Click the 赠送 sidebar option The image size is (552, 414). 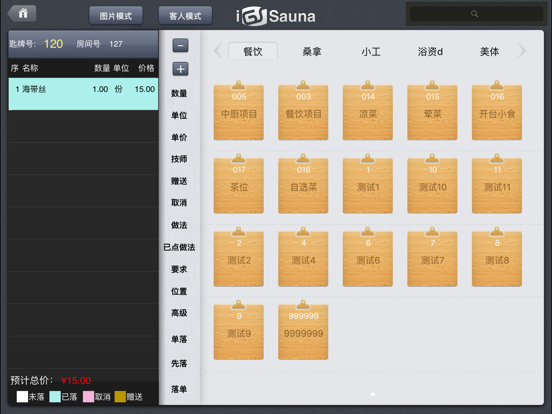[x=179, y=181]
